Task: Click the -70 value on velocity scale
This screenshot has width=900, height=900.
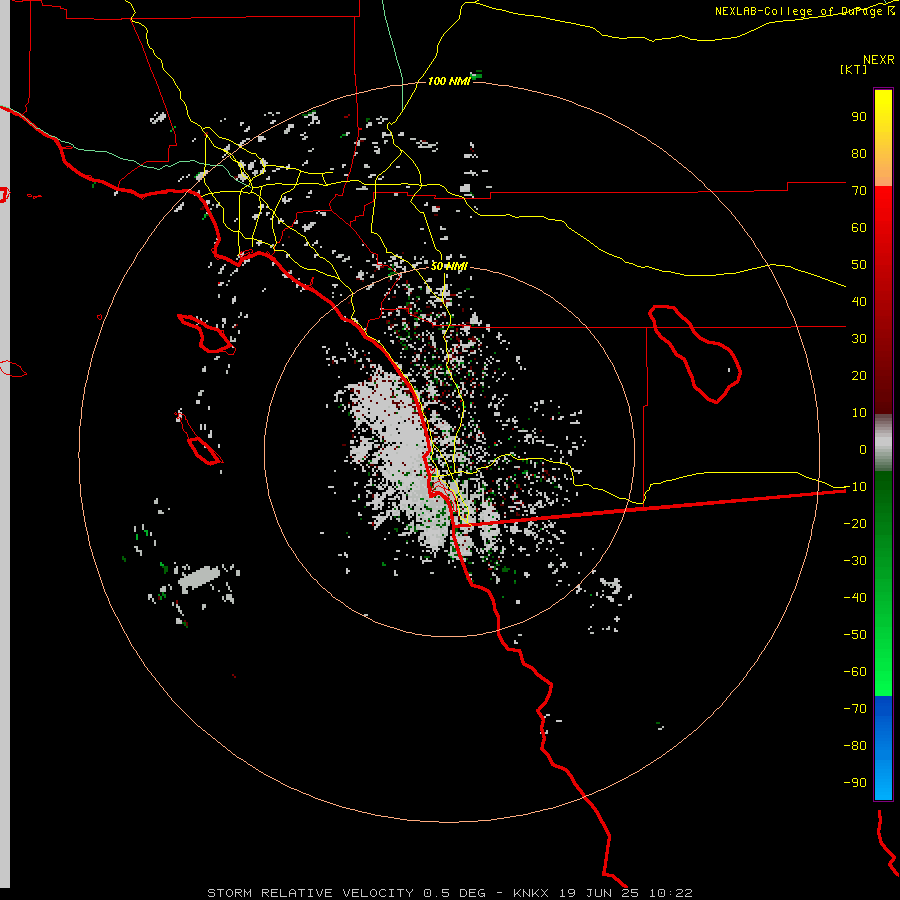Action: tap(855, 709)
